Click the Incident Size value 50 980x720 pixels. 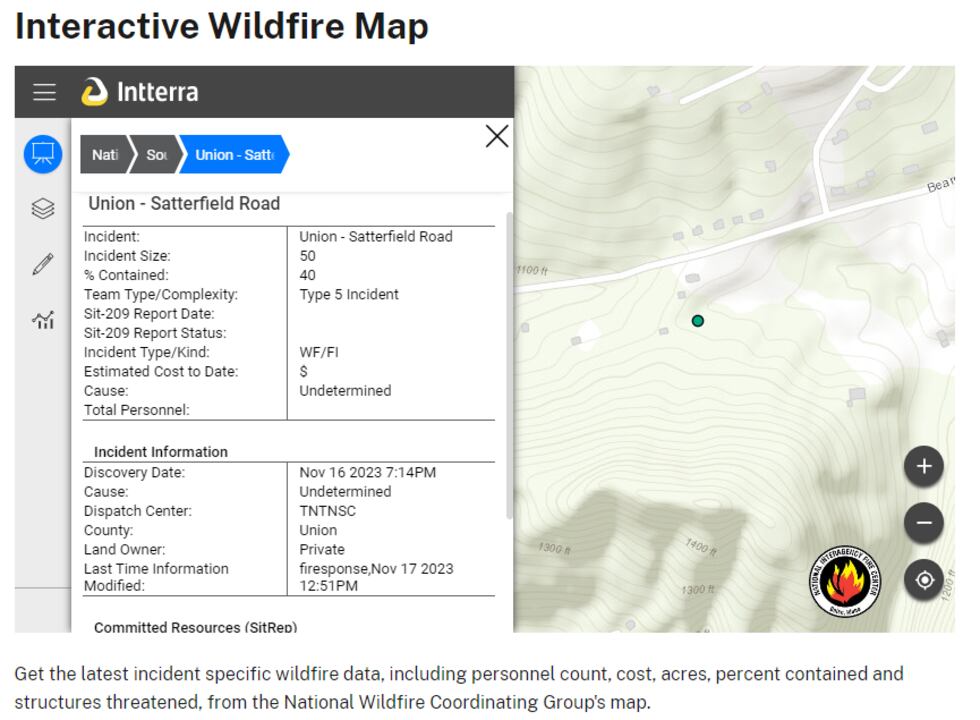coord(308,256)
